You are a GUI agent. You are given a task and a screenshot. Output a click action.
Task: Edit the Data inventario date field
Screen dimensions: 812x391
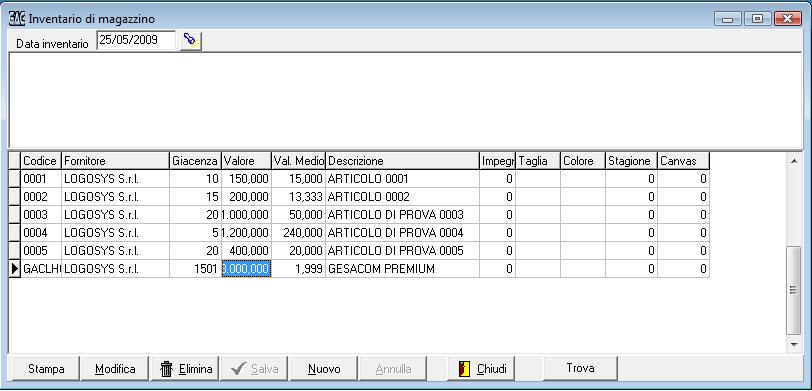coord(136,40)
